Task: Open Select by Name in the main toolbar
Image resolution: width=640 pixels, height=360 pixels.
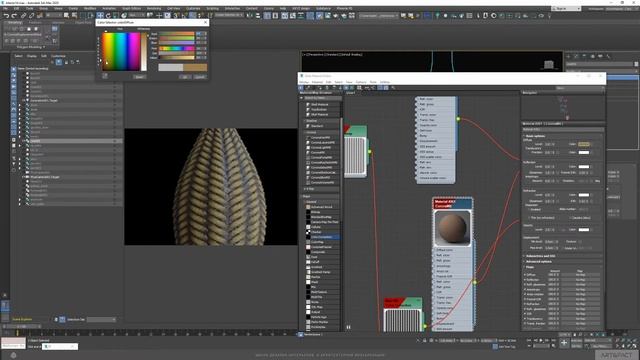Action: tap(74, 16)
